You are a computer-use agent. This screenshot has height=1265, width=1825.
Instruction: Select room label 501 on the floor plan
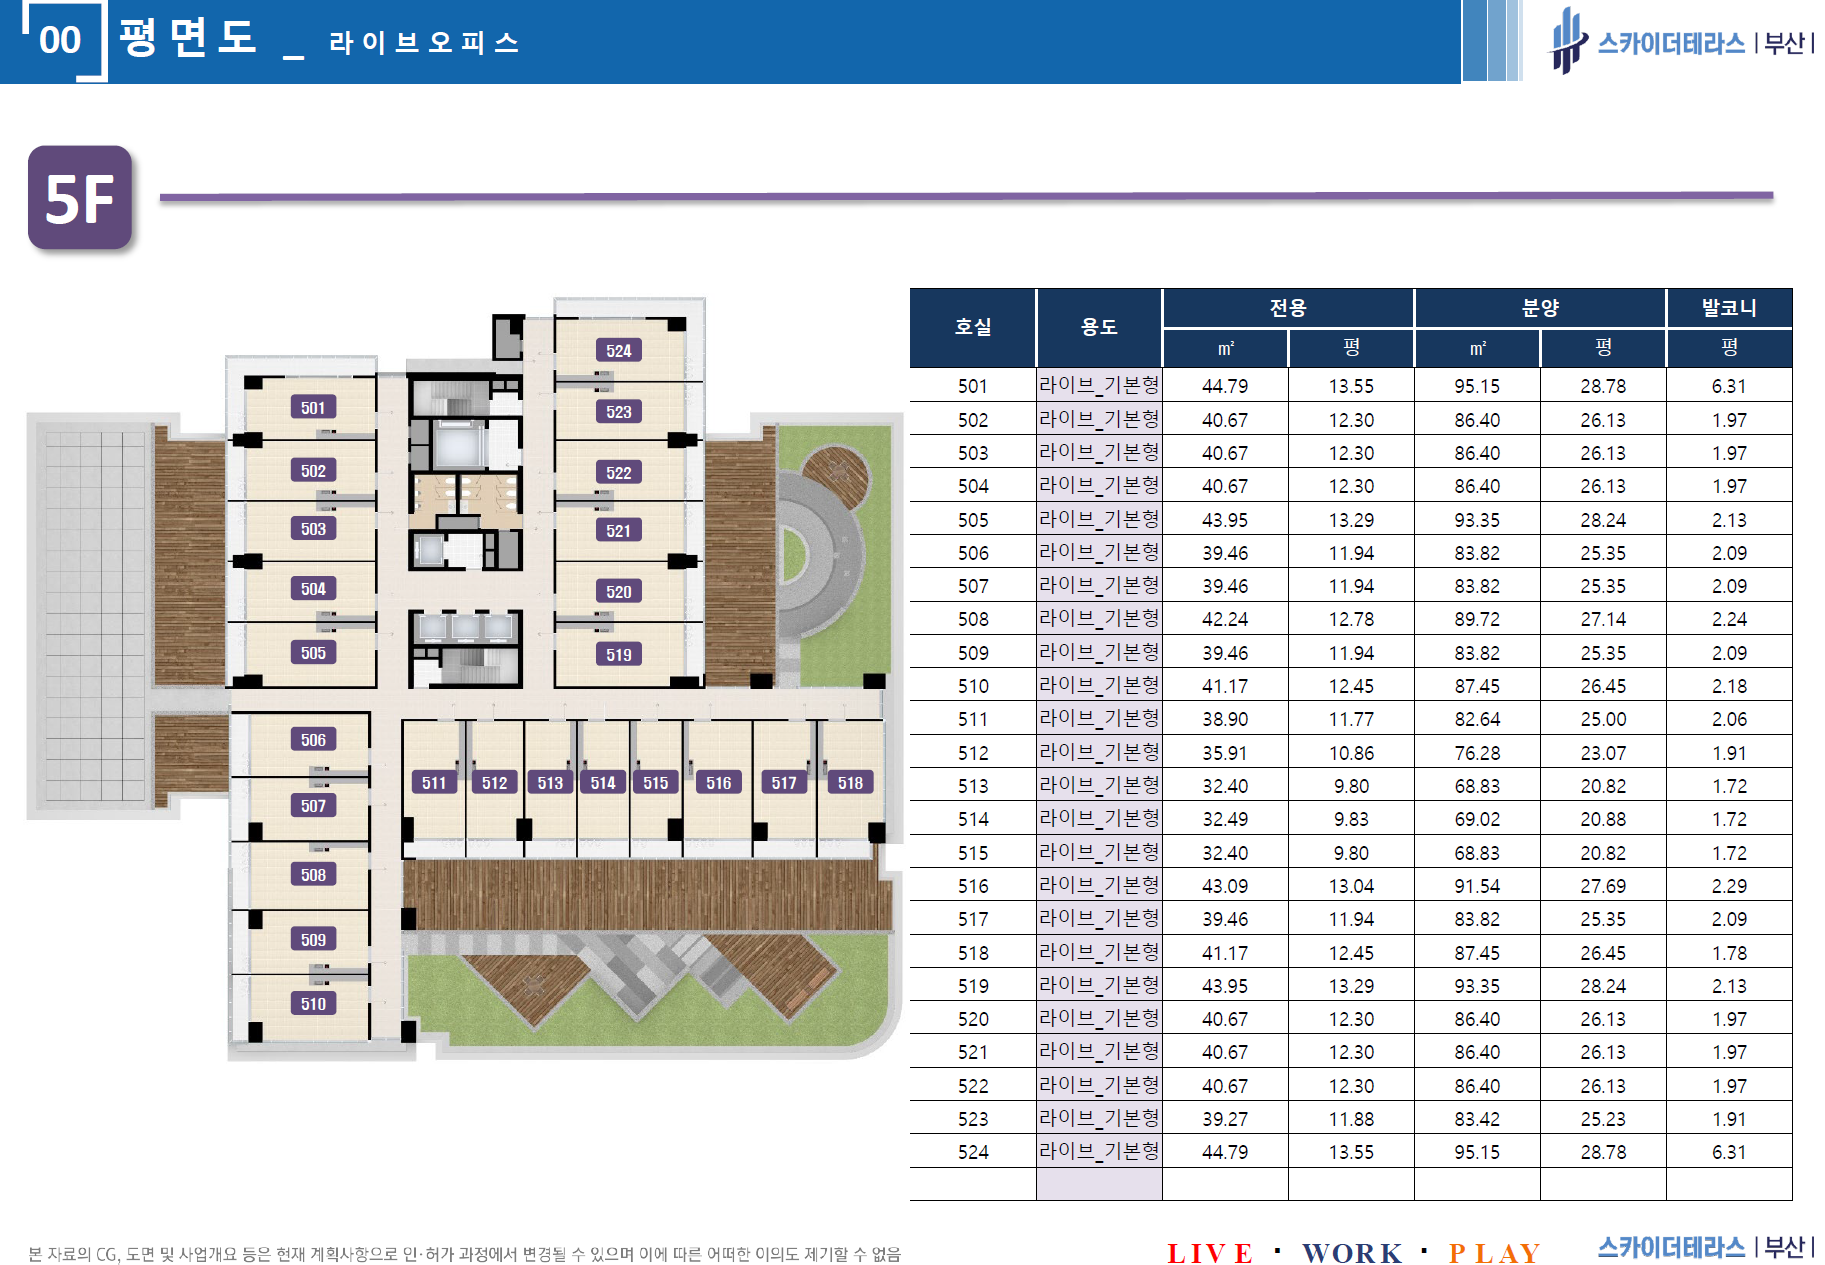(313, 407)
